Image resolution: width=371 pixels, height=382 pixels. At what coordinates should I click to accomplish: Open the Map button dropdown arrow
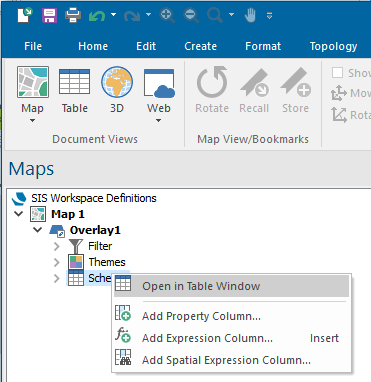(32, 120)
